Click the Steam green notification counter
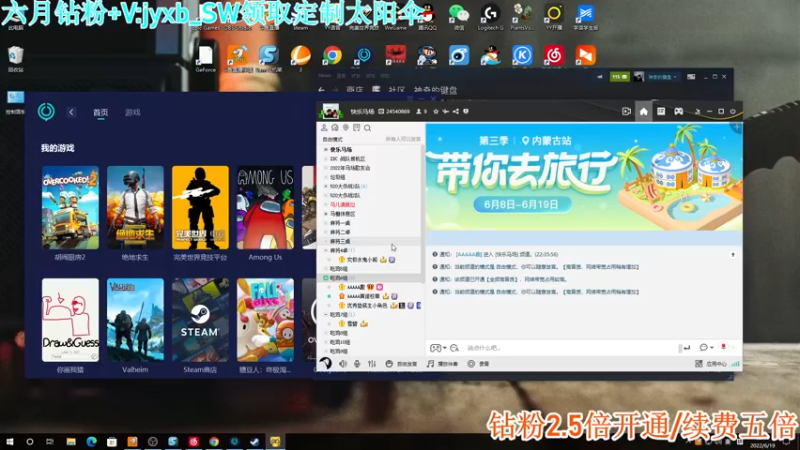The image size is (800, 450). pyautogui.click(x=620, y=77)
